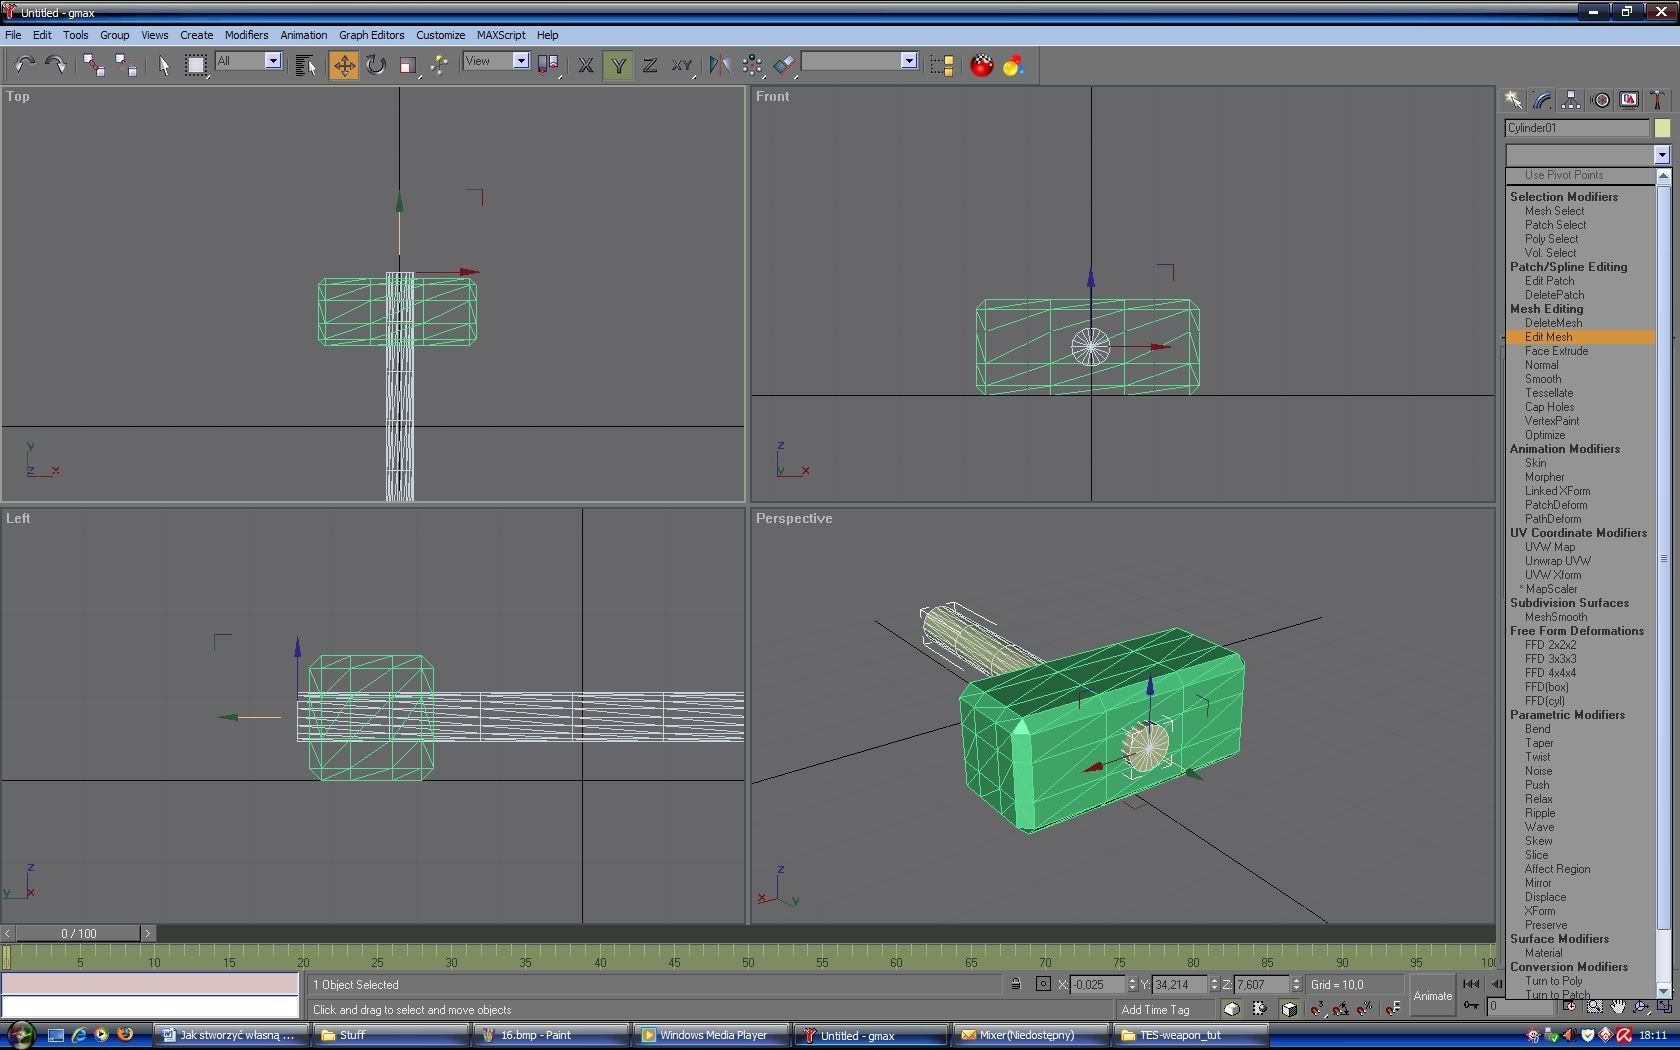The image size is (1680, 1050).
Task: Switch to Windows Media Player in taskbar
Action: pos(711,1035)
